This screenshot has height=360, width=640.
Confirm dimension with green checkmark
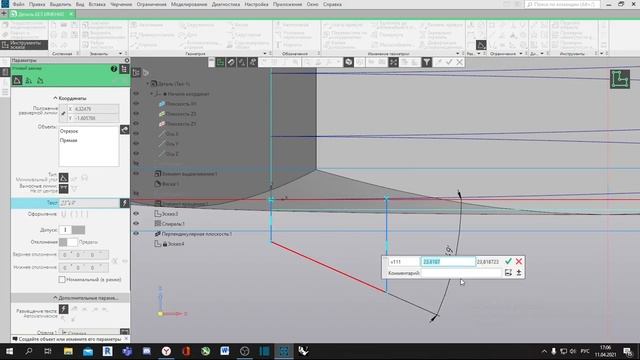pyautogui.click(x=508, y=261)
